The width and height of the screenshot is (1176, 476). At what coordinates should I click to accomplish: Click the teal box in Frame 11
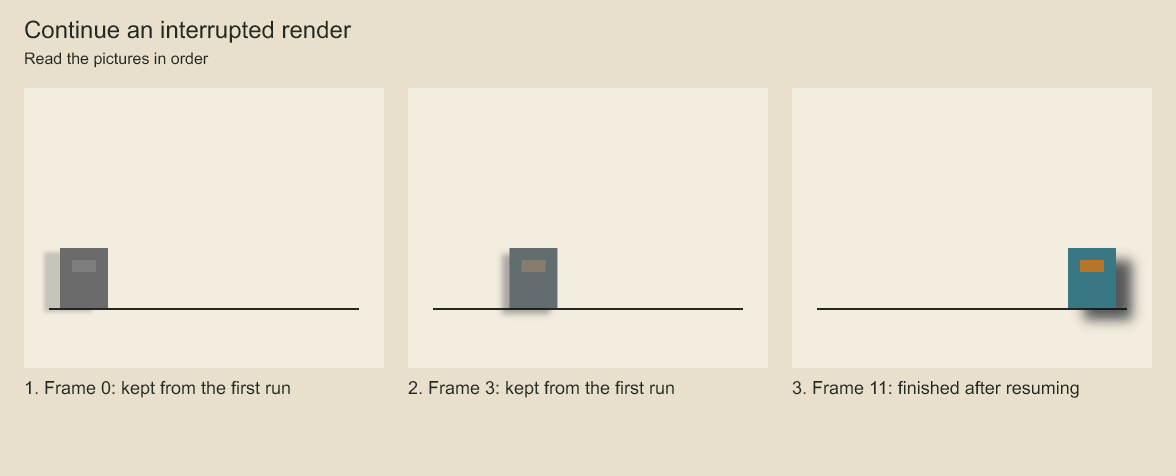[x=1092, y=278]
